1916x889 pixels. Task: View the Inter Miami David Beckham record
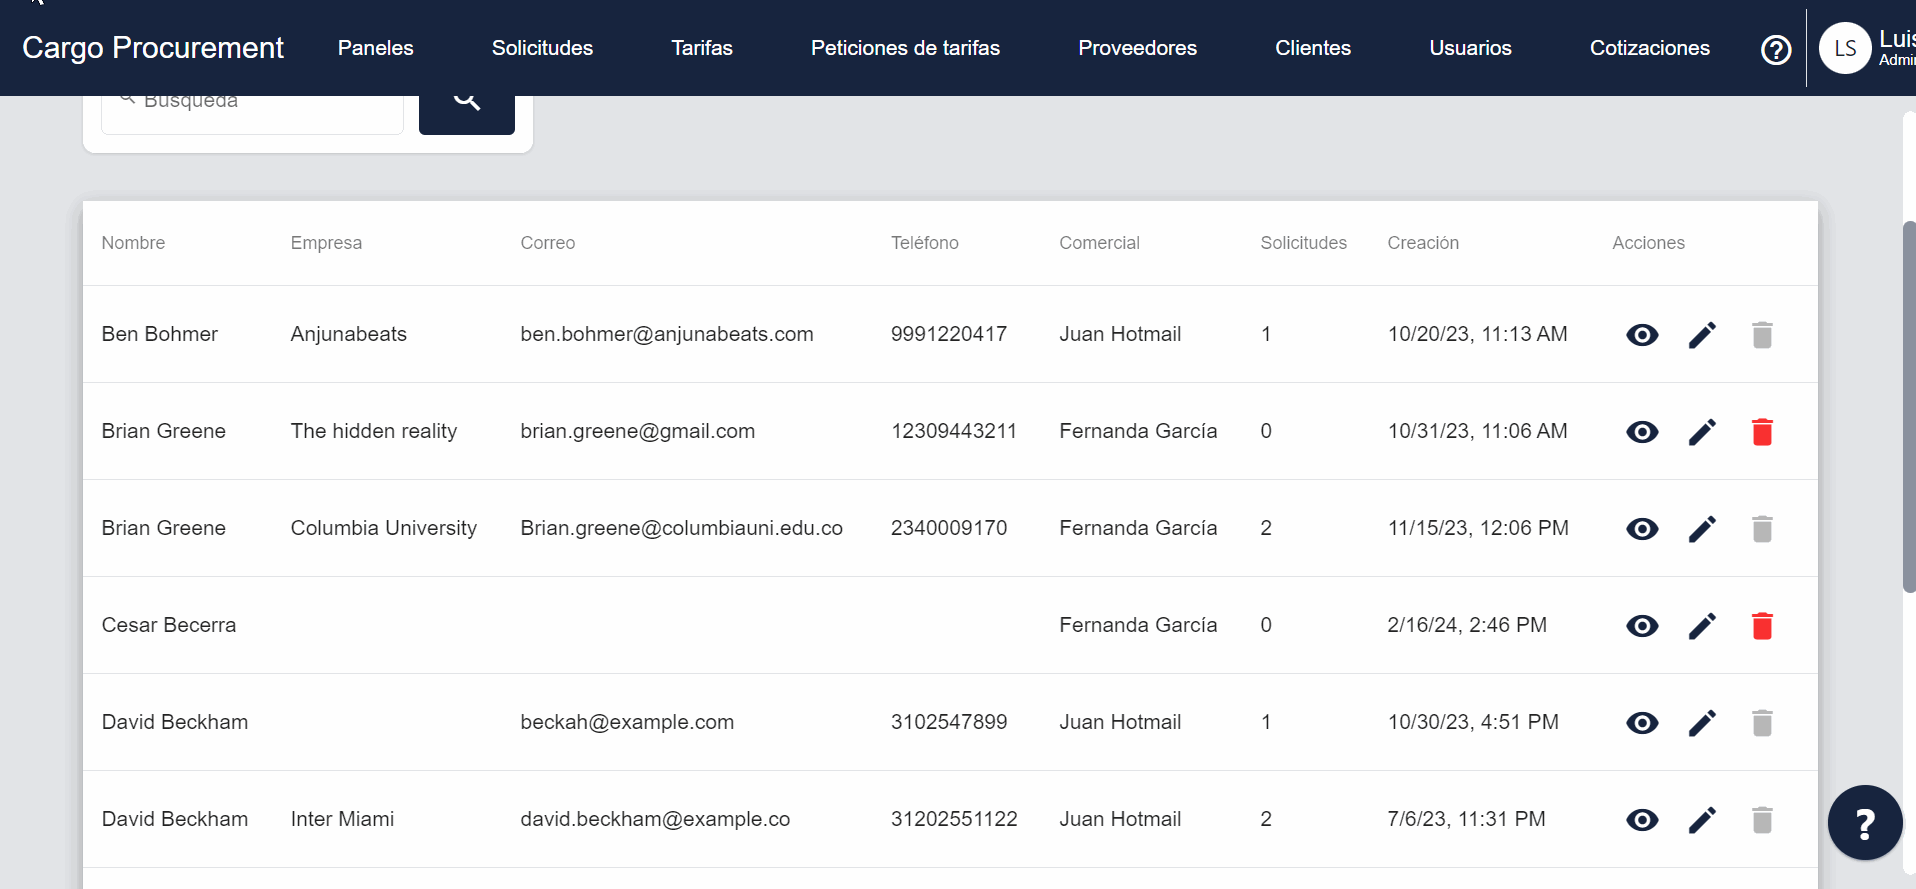(x=1642, y=820)
